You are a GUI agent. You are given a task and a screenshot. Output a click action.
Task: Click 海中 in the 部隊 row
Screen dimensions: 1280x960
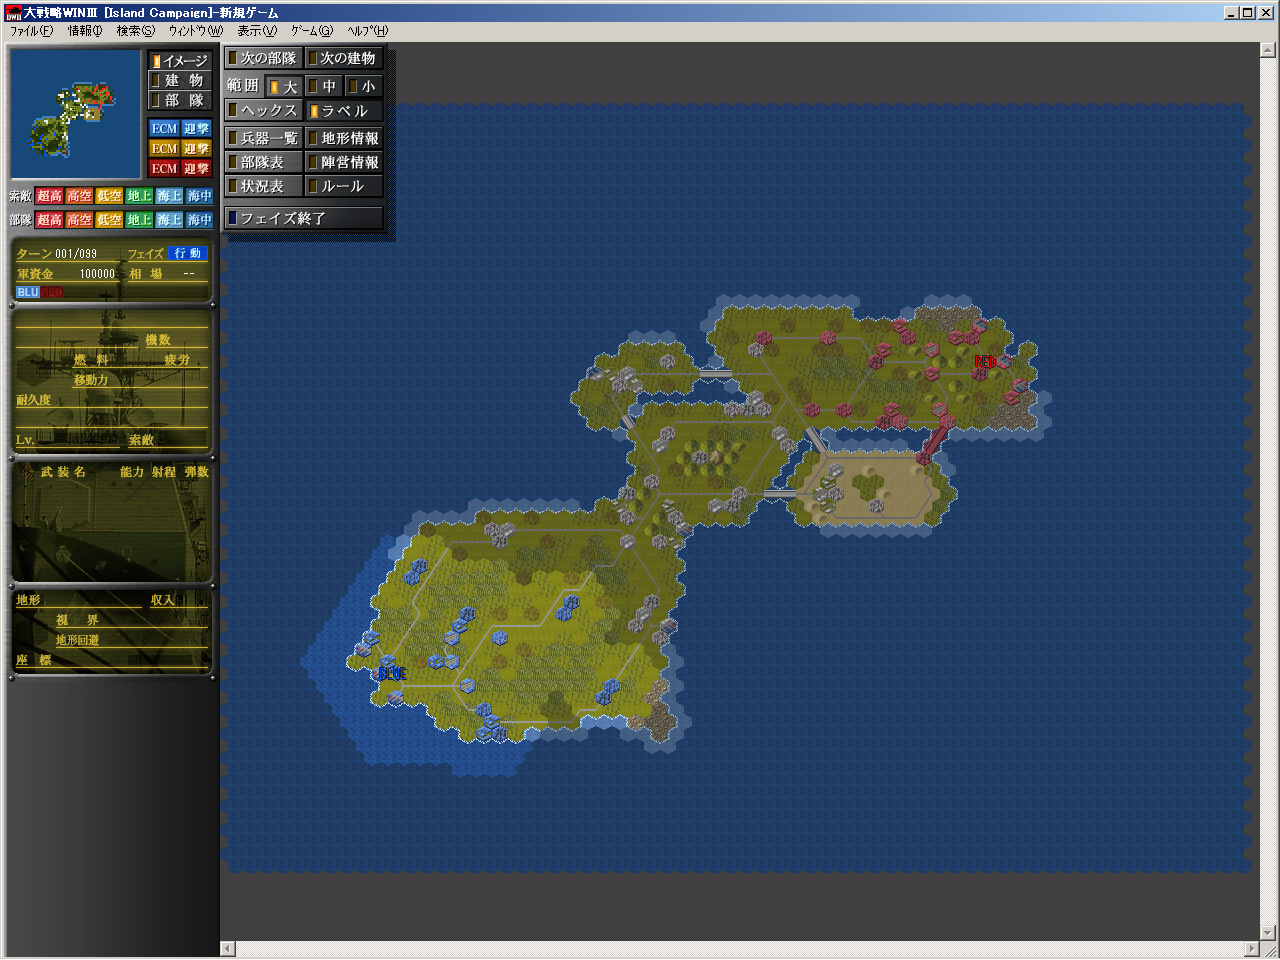[200, 220]
